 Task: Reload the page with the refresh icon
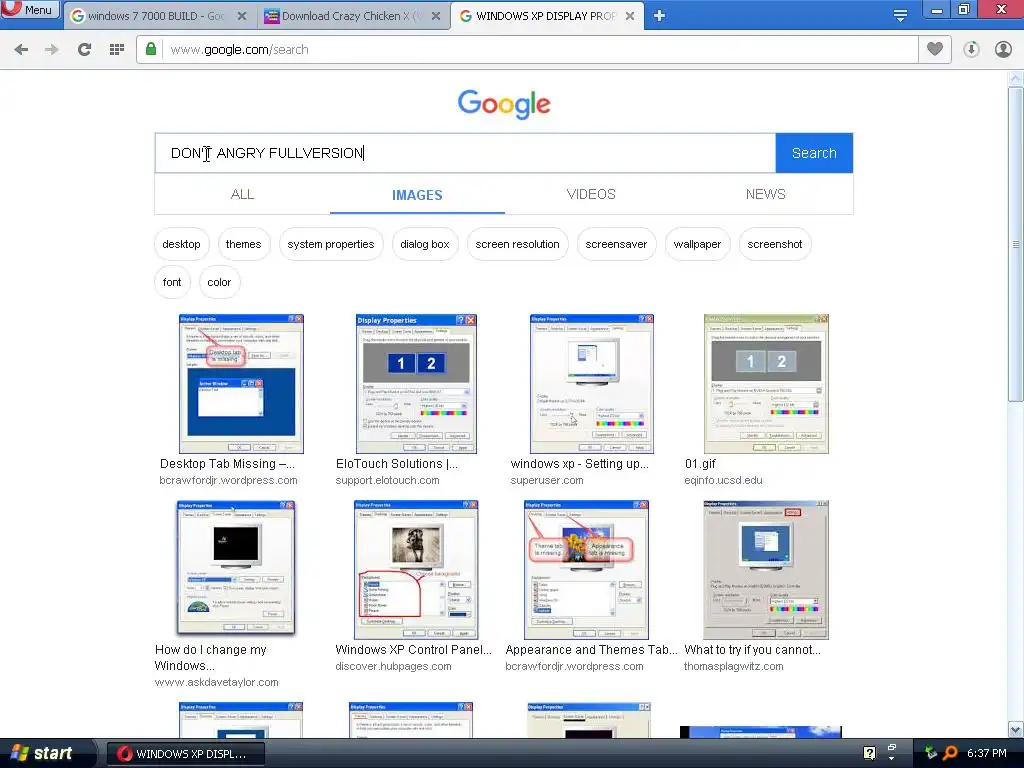coord(84,50)
